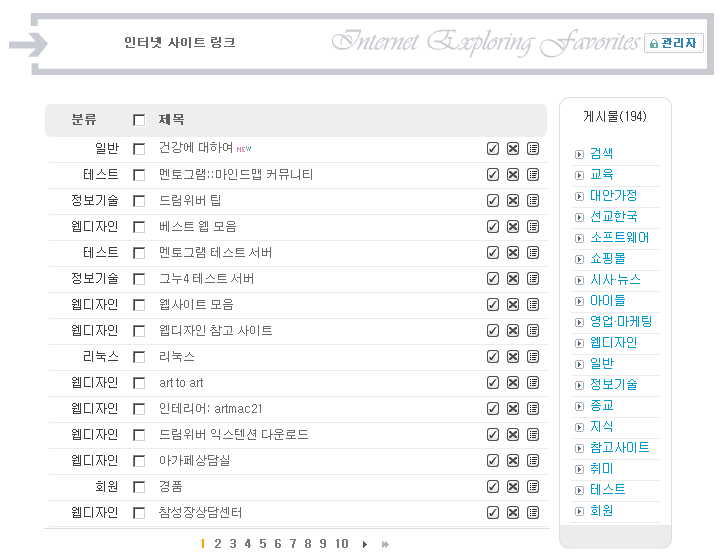Open the 웹디자인 참고 사이트 link

click(215, 330)
